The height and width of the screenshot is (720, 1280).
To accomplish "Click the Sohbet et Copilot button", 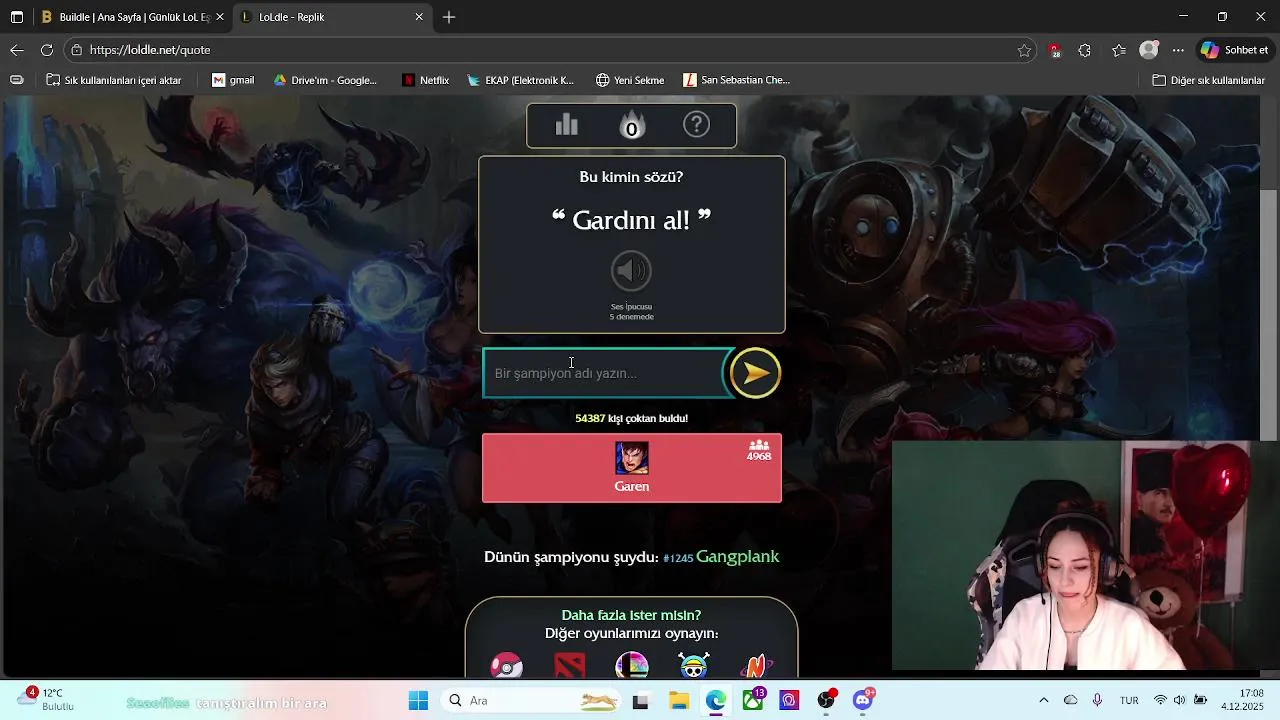I will (x=1235, y=50).
